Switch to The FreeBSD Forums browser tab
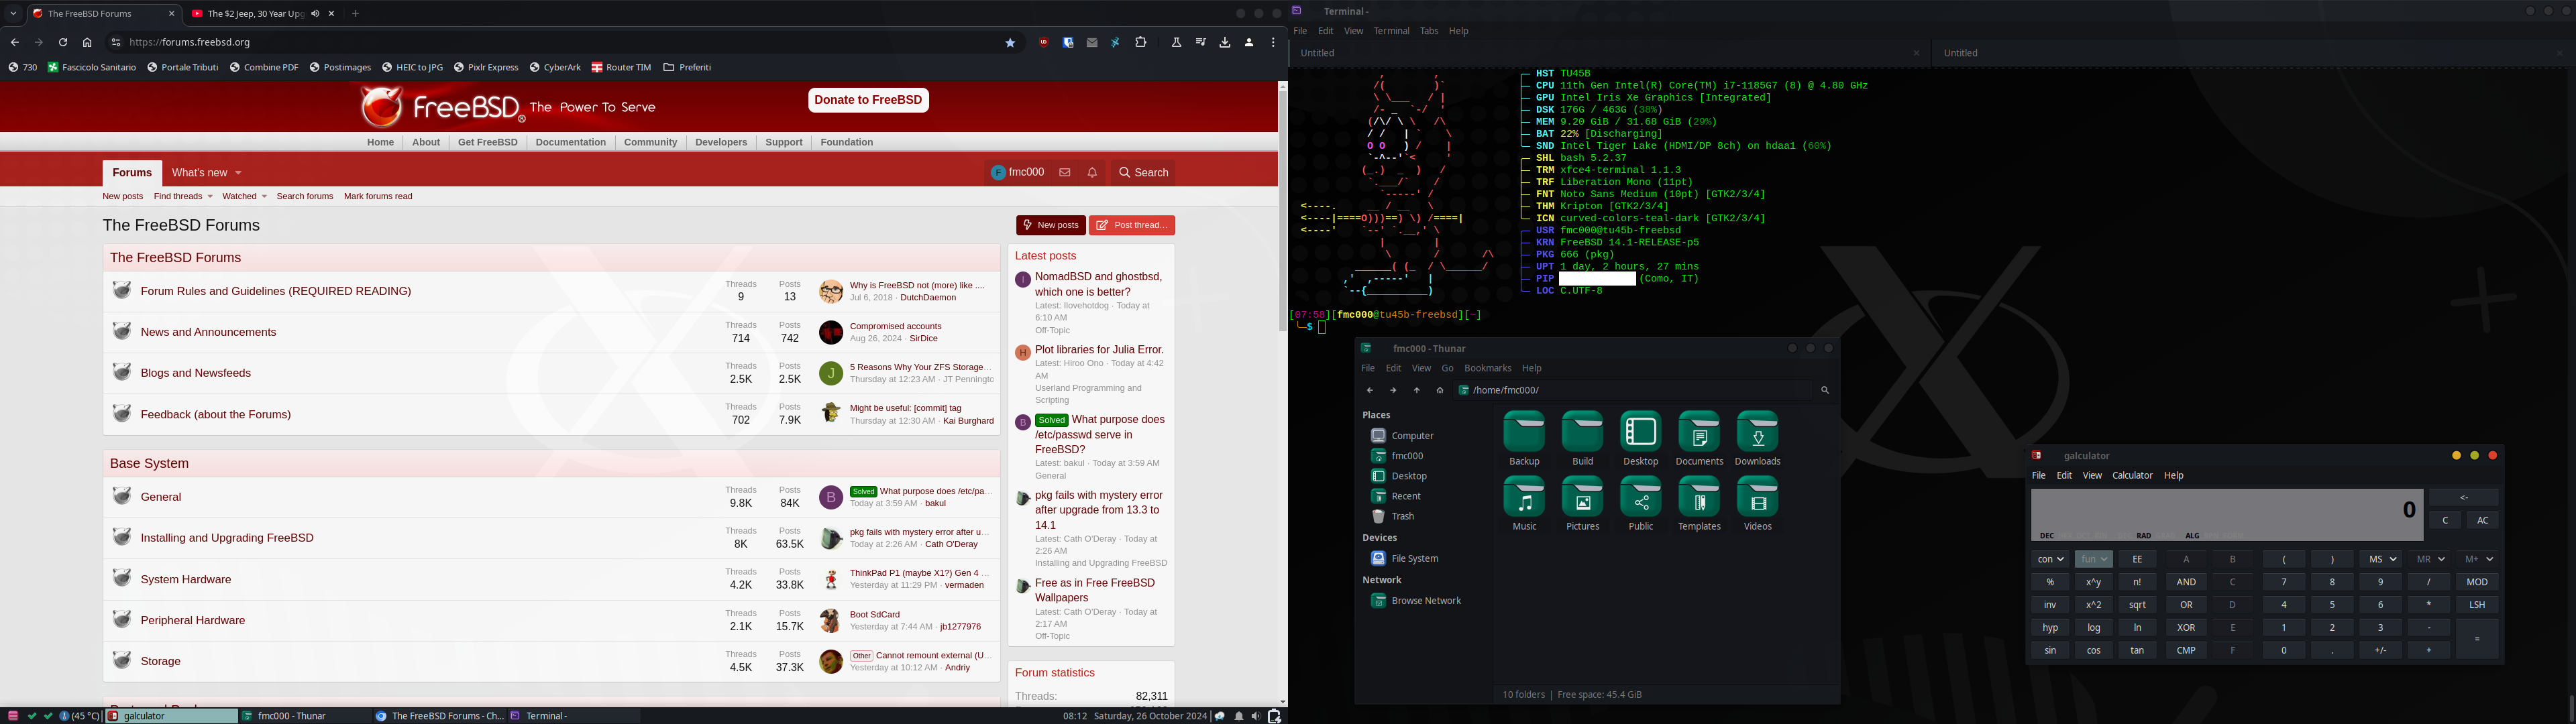 [x=103, y=14]
